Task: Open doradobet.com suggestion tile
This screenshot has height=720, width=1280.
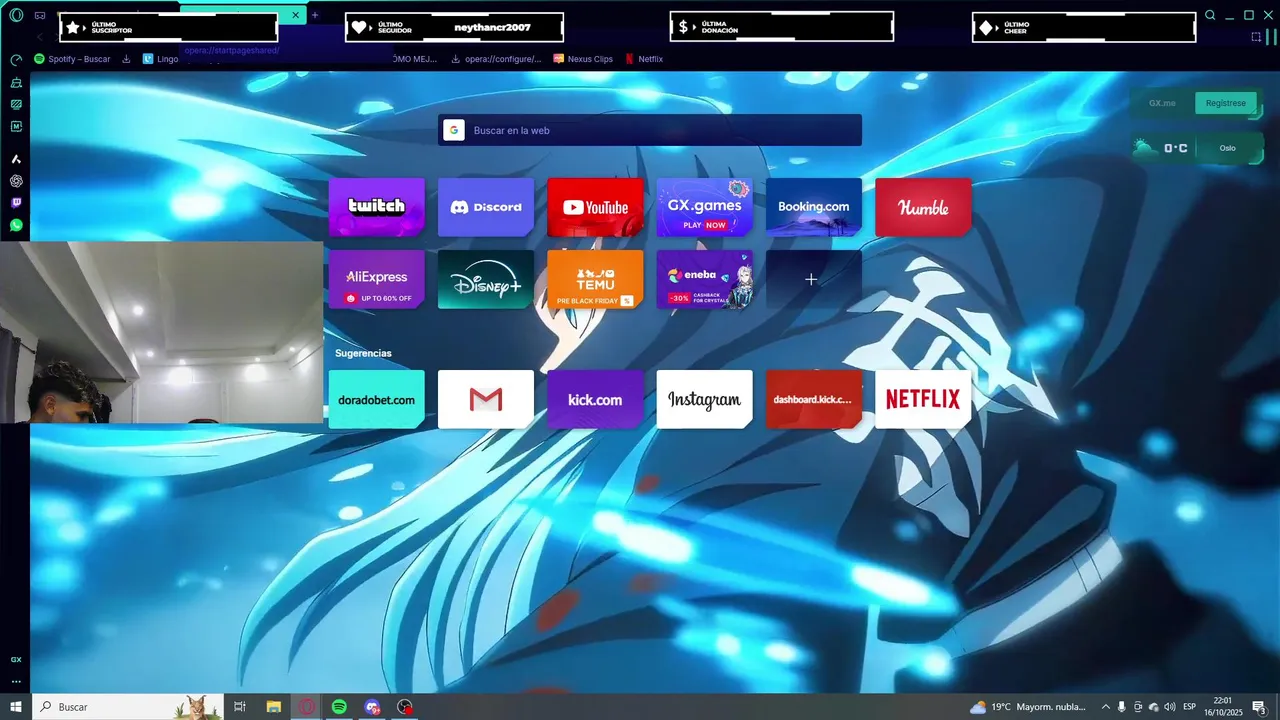Action: (x=377, y=399)
